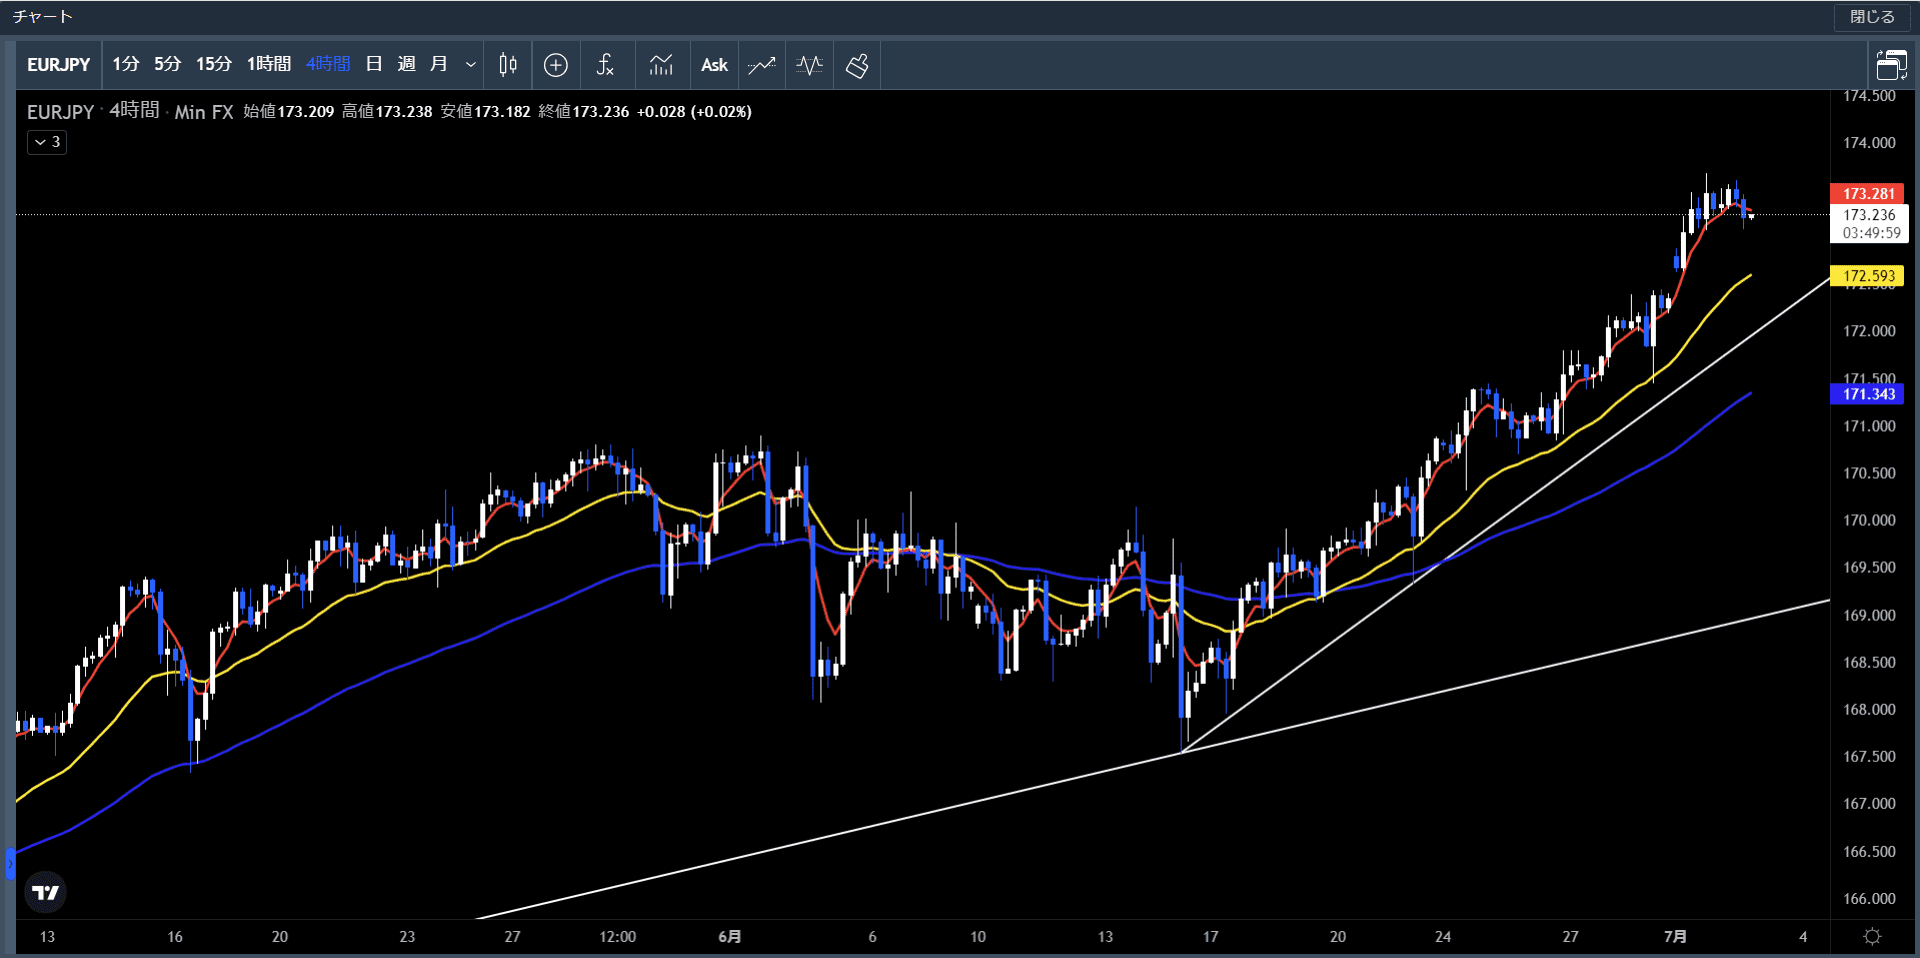Click the 03:49:59 countdown timer
This screenshot has height=958, width=1920.
coord(1871,233)
